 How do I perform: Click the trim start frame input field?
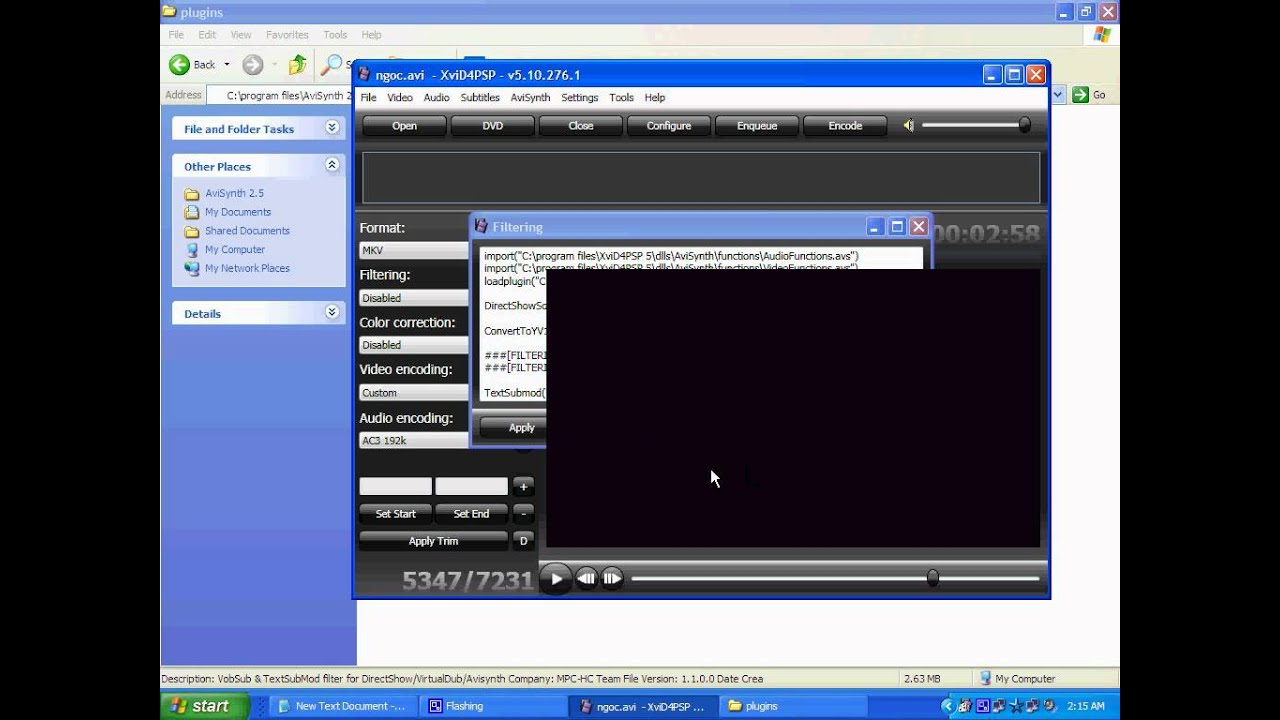point(395,486)
